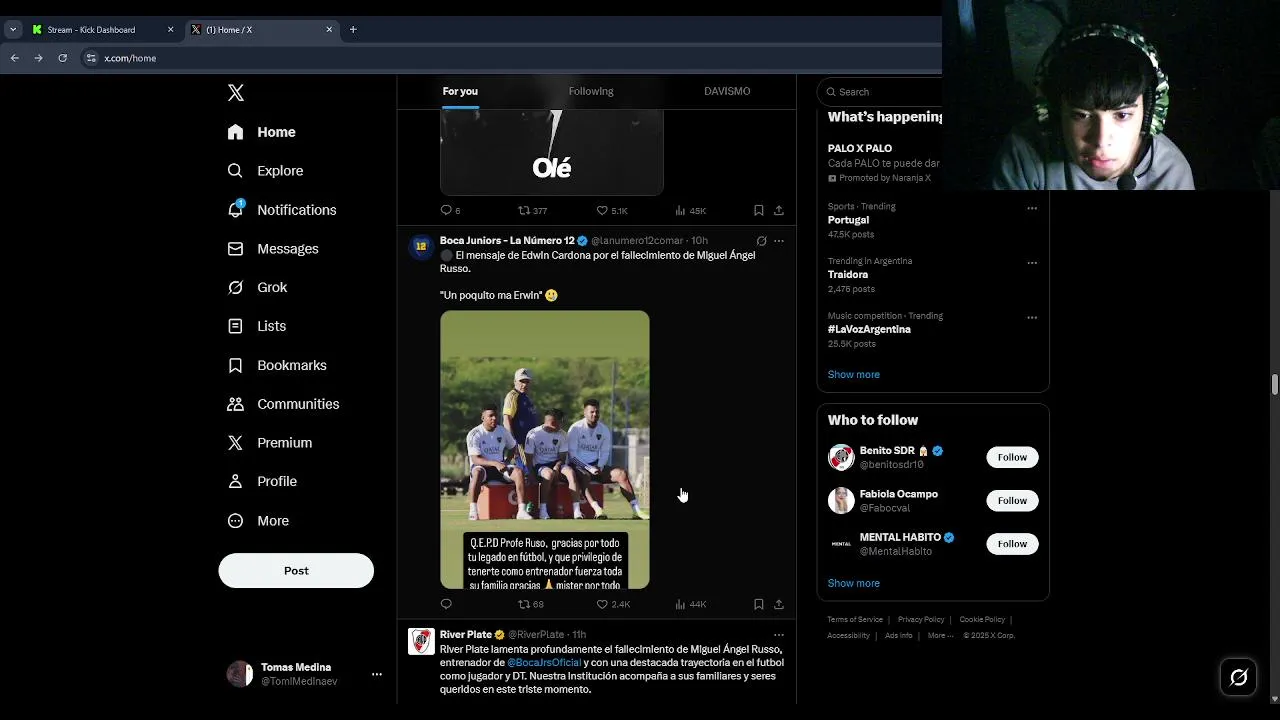Open Boca Juniors post more options
This screenshot has height=720, width=1280.
779,241
